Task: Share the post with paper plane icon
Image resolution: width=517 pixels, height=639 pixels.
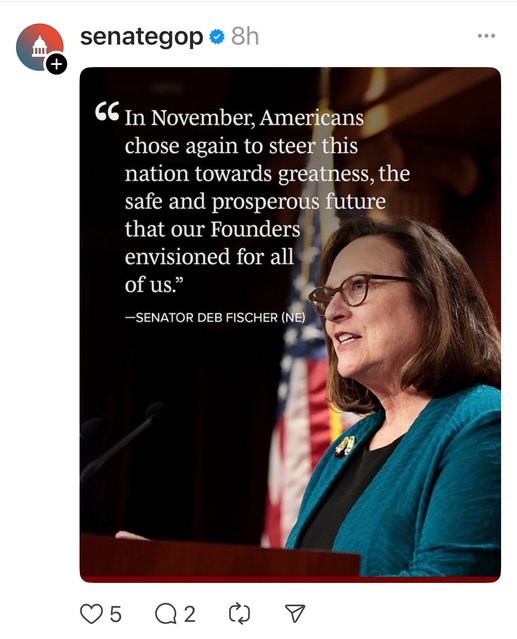Action: [x=295, y=613]
